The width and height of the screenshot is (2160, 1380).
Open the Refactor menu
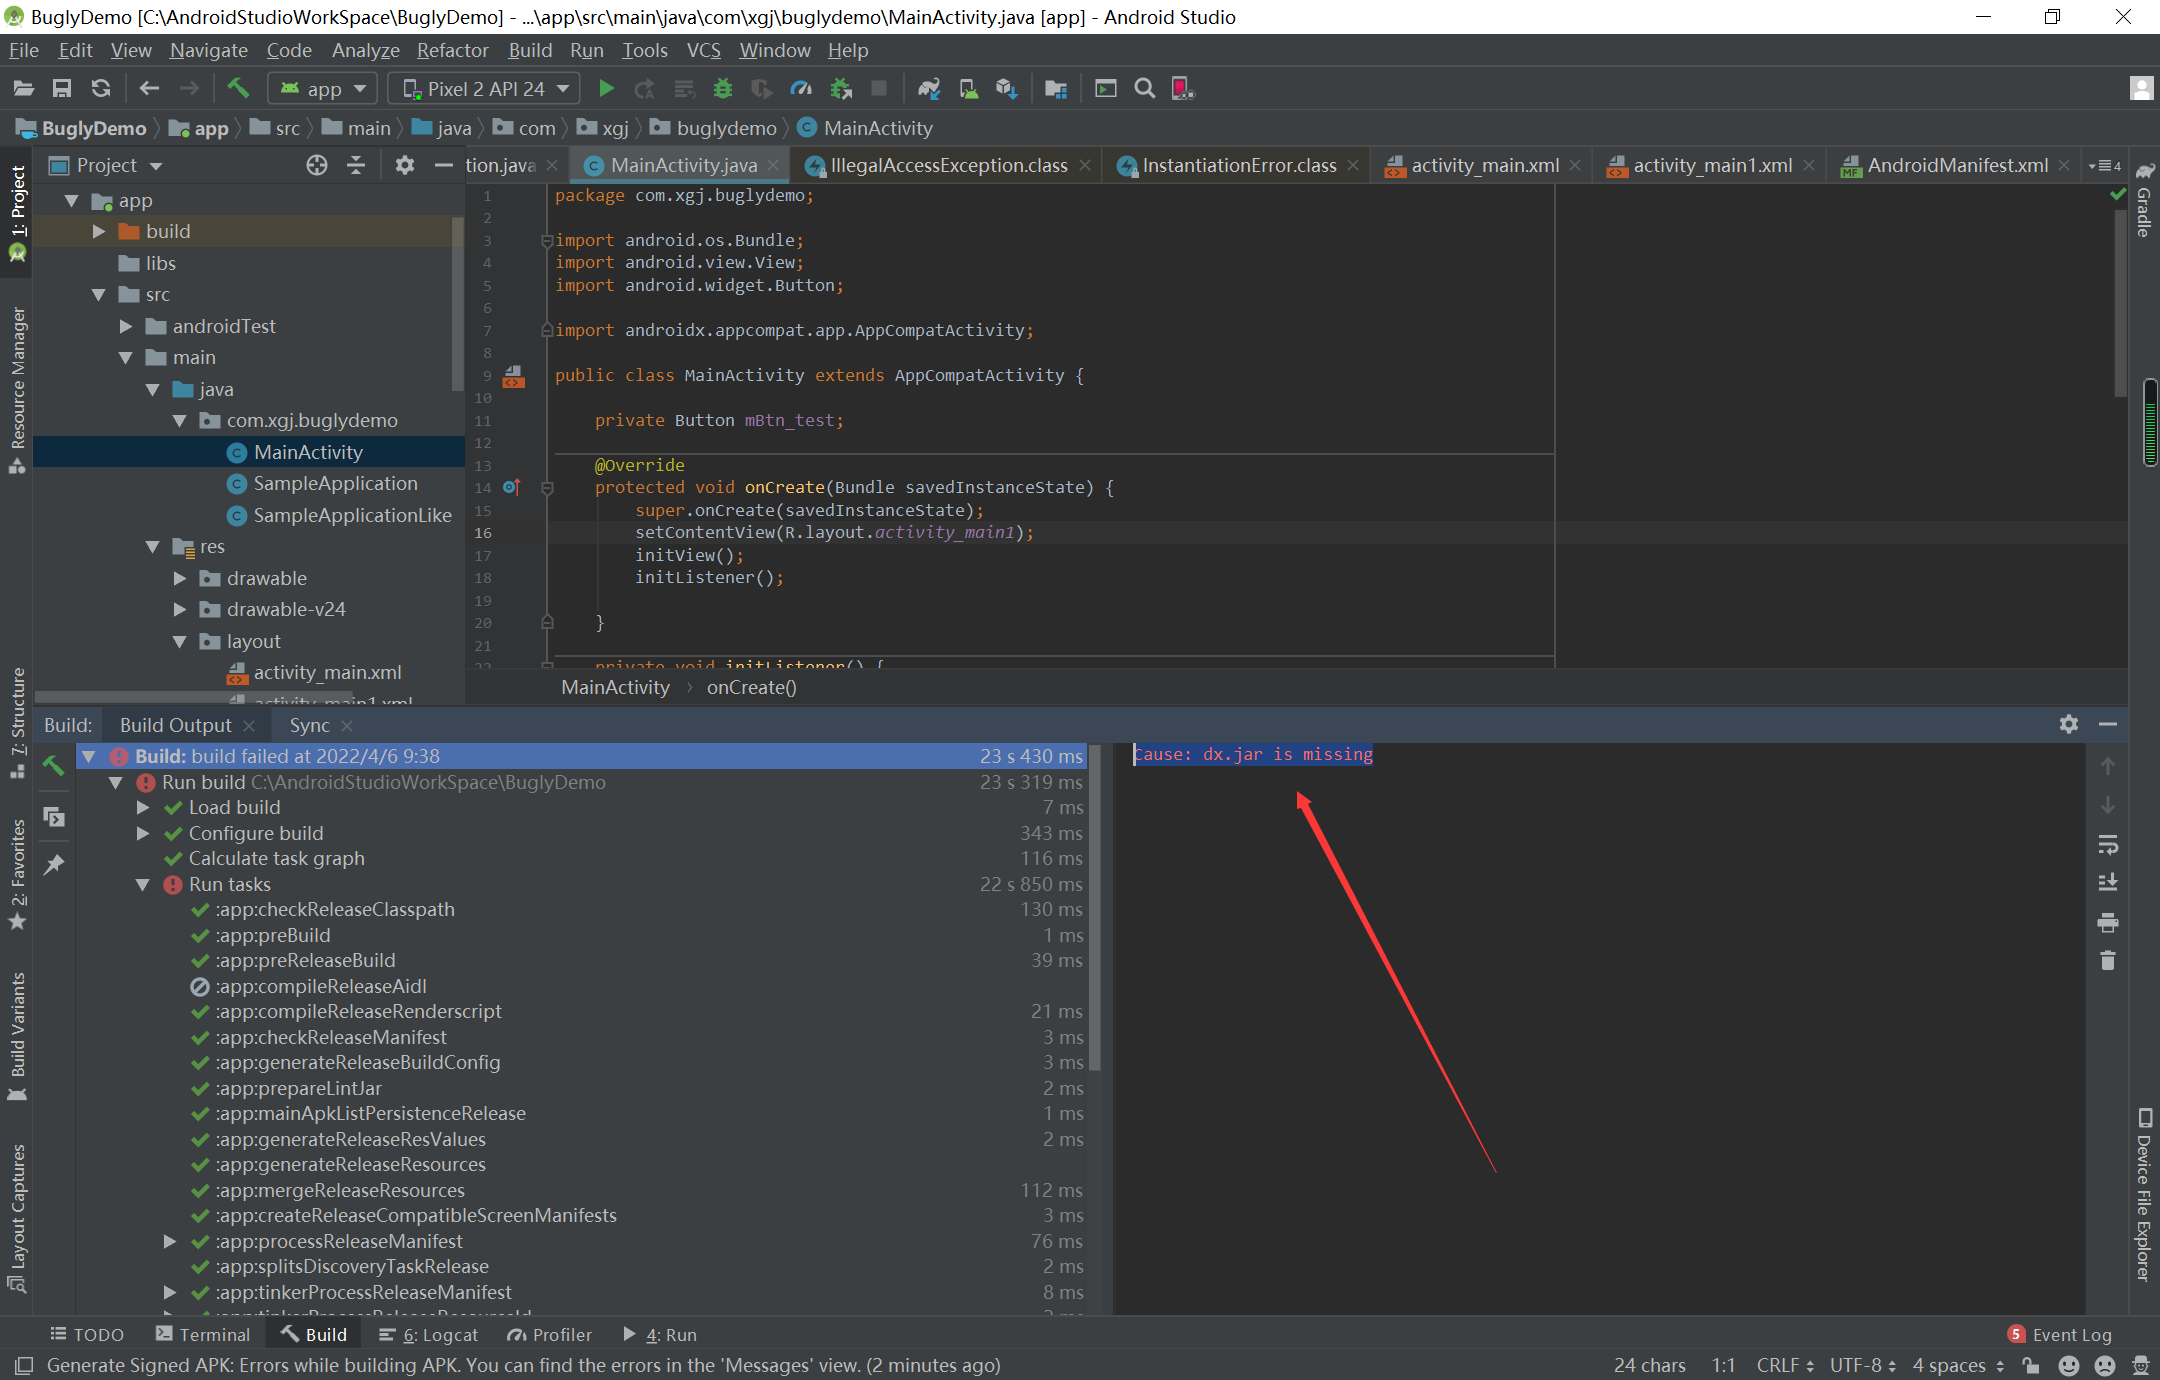pyautogui.click(x=452, y=50)
